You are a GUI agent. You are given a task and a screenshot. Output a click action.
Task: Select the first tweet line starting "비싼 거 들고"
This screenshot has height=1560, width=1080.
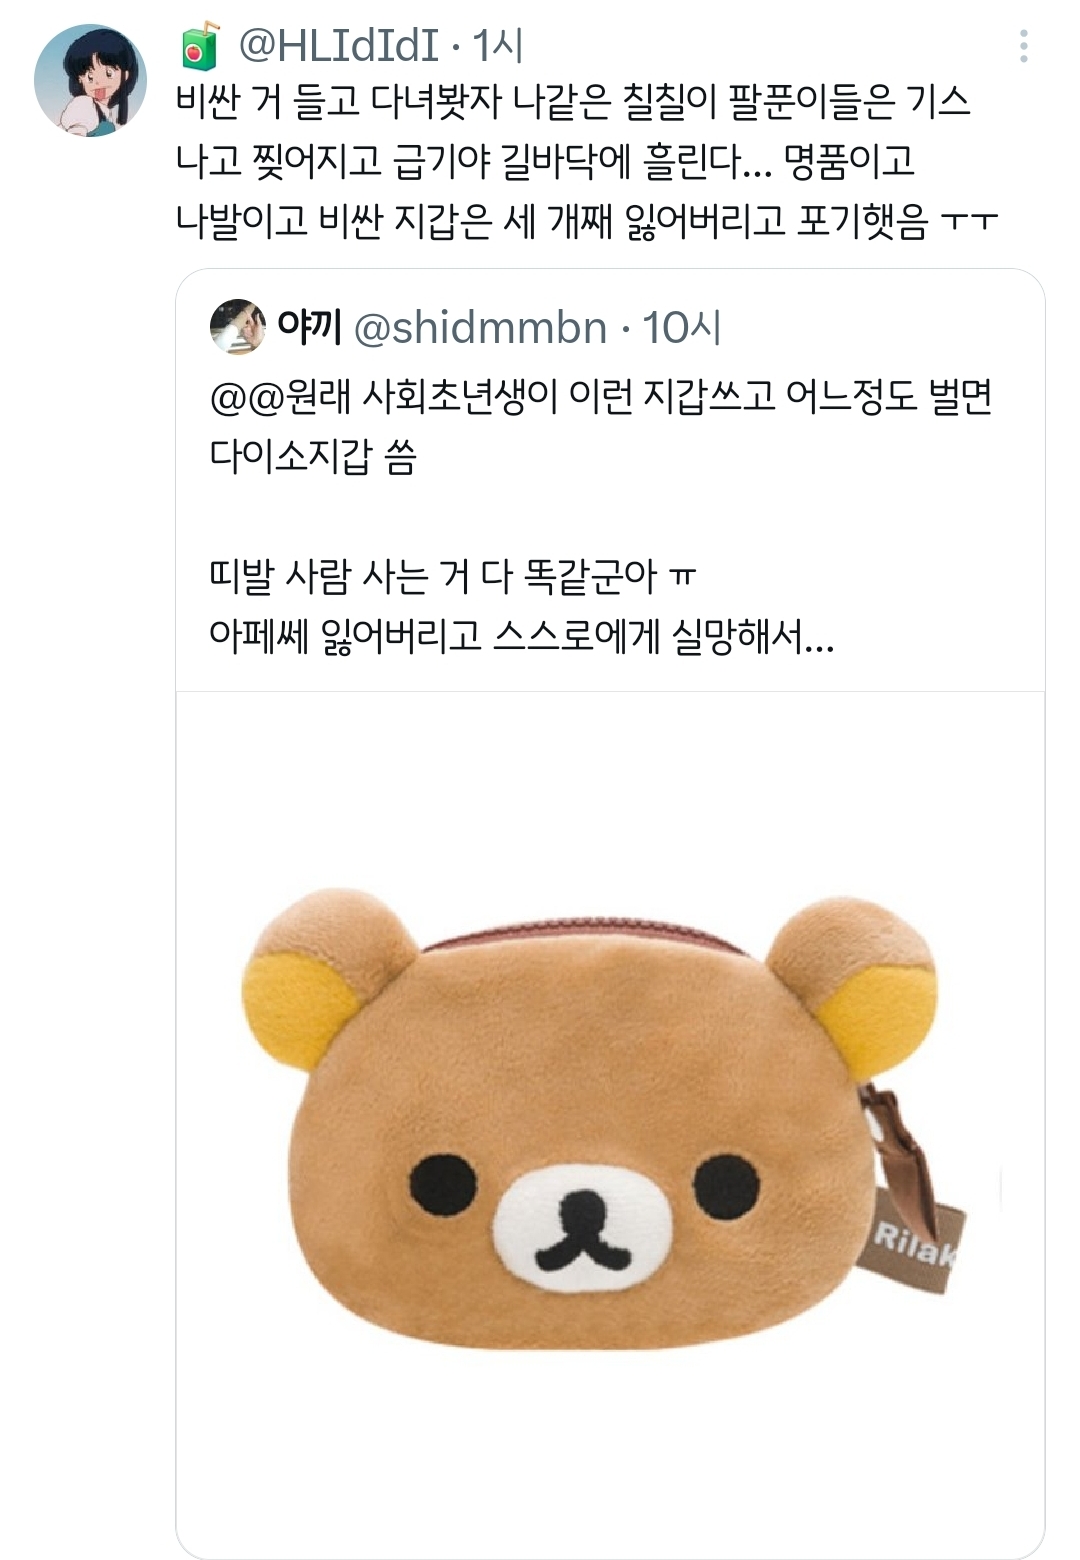(x=573, y=101)
